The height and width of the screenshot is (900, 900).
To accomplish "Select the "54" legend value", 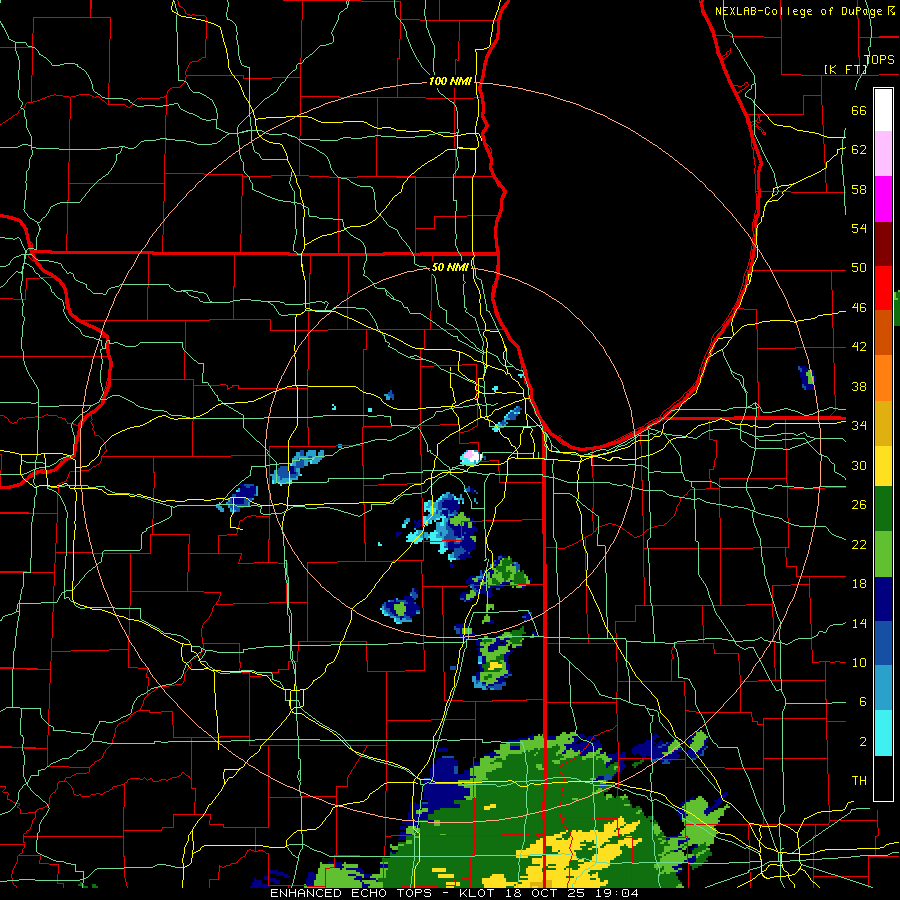I will pos(859,228).
